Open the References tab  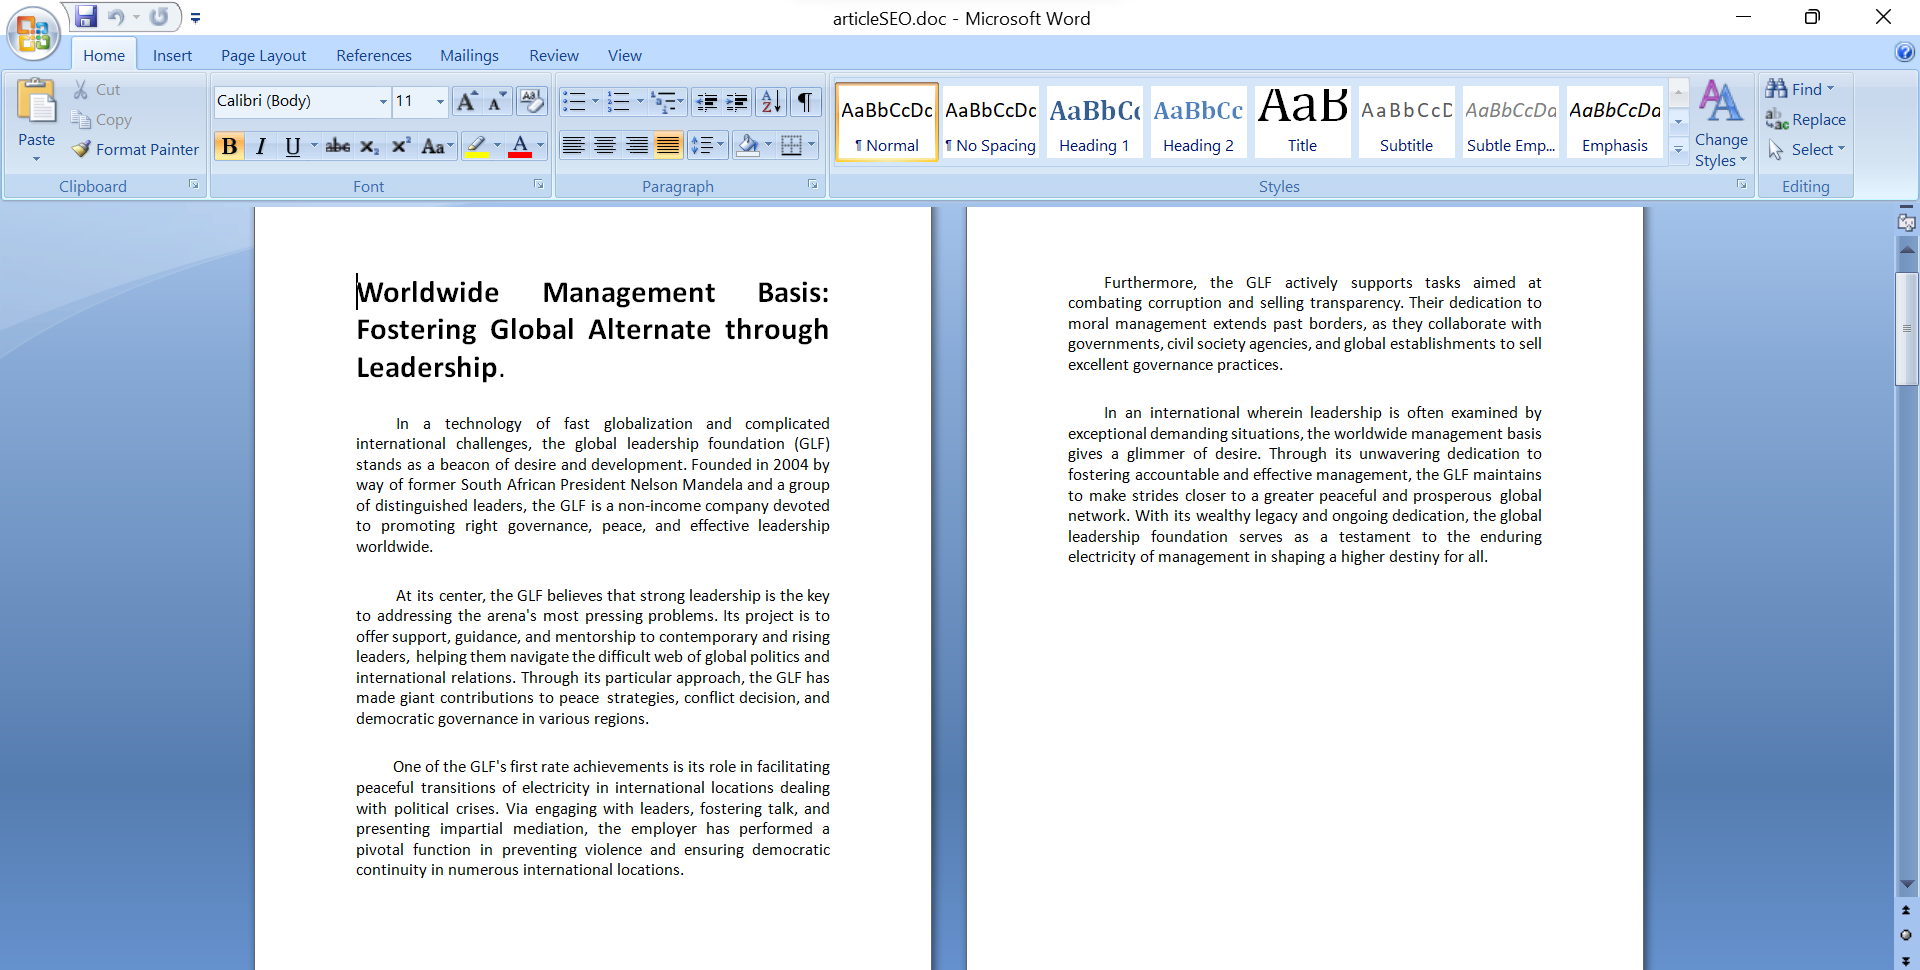tap(374, 55)
